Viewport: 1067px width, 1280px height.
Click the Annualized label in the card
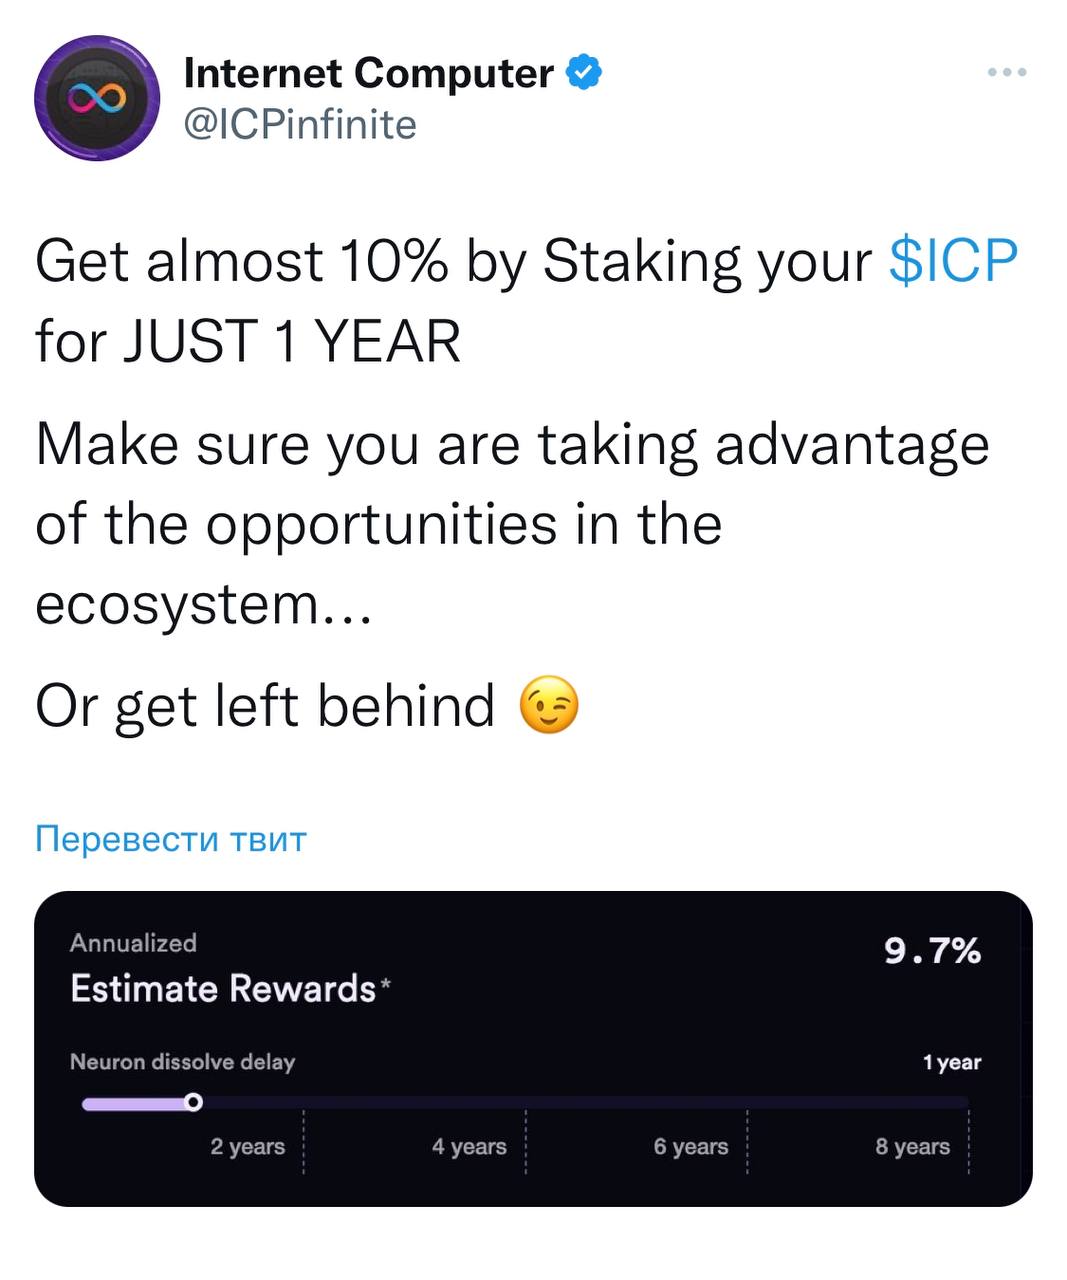(x=133, y=942)
